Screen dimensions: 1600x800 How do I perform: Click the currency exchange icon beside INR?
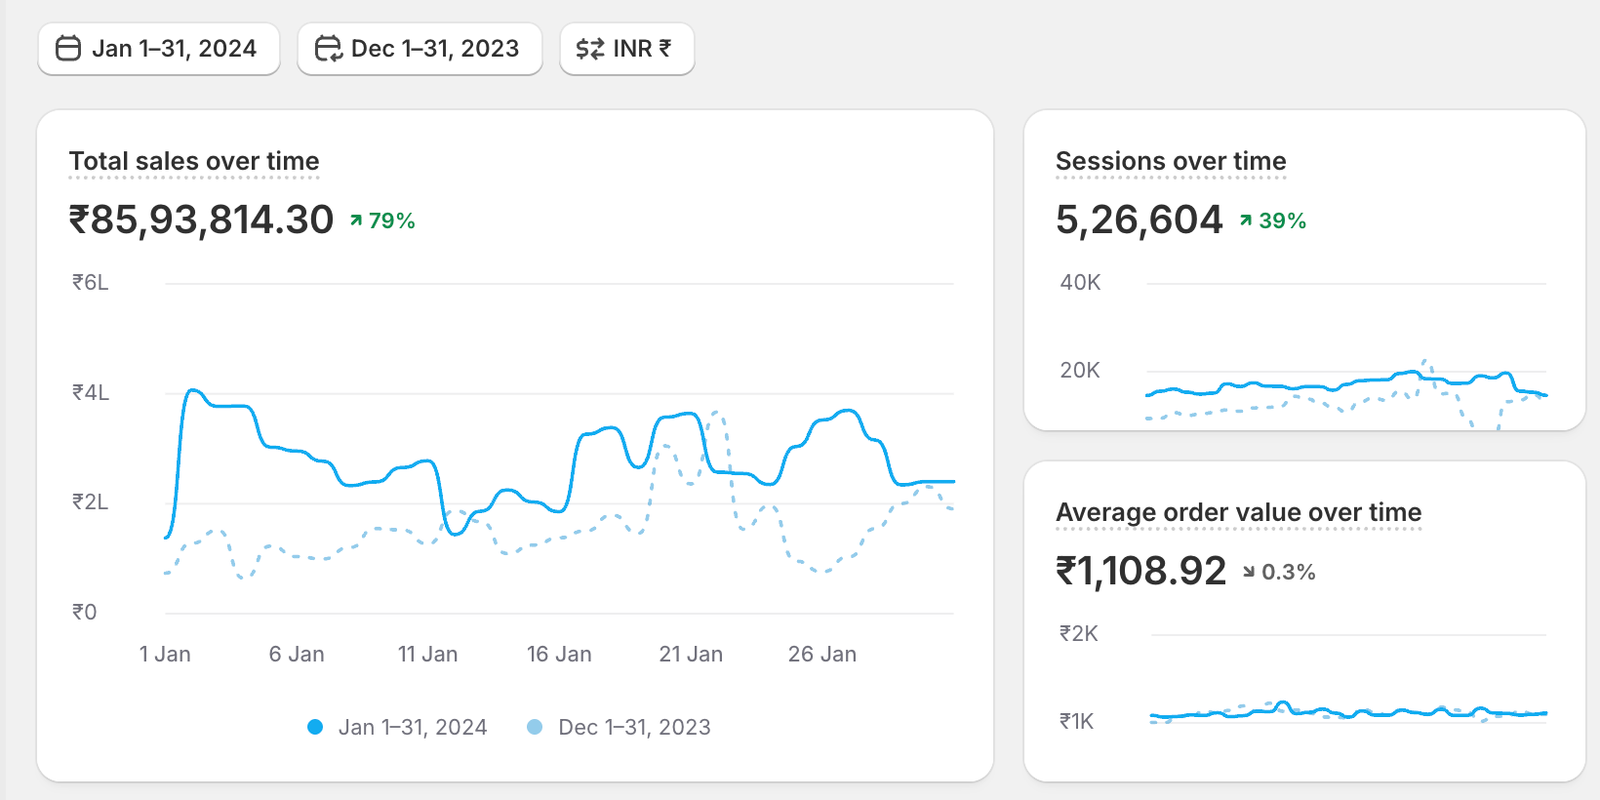(590, 48)
